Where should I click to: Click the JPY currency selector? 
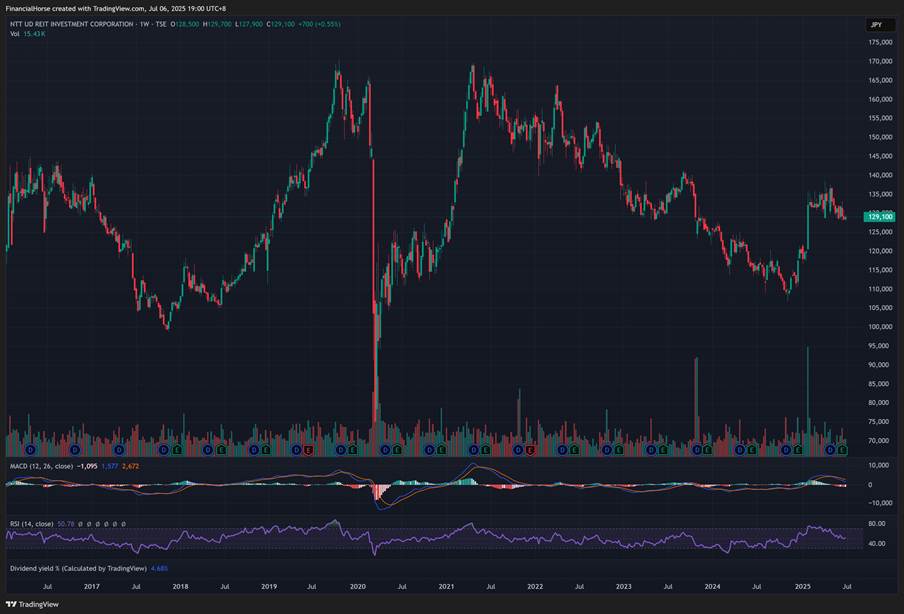(x=875, y=24)
